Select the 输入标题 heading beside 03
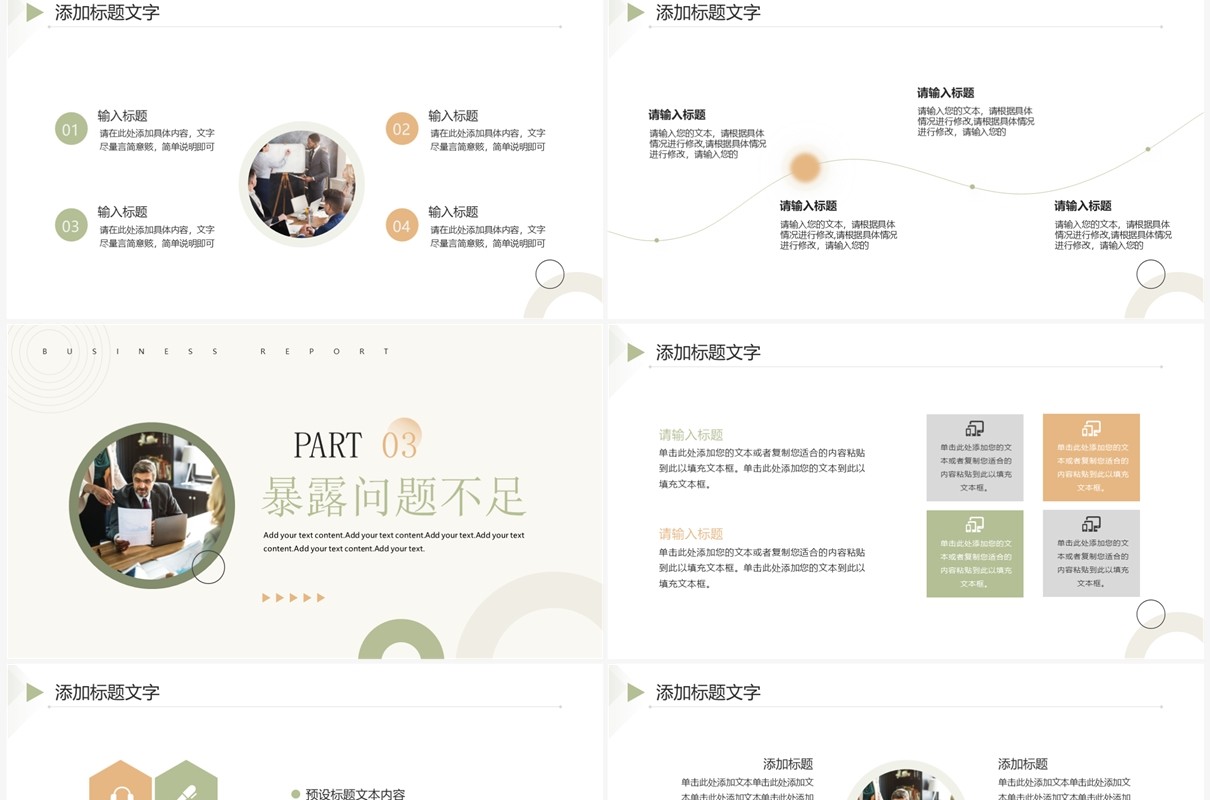Viewport: 1210px width, 800px height. coord(122,212)
